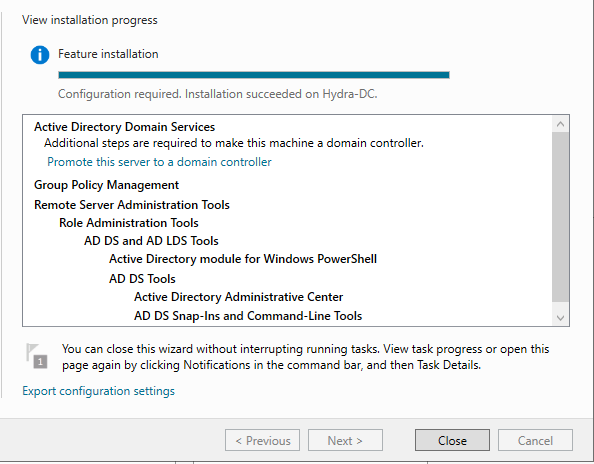Viewport: 594px width, 464px height.
Task: Click the Next button
Action: click(345, 440)
